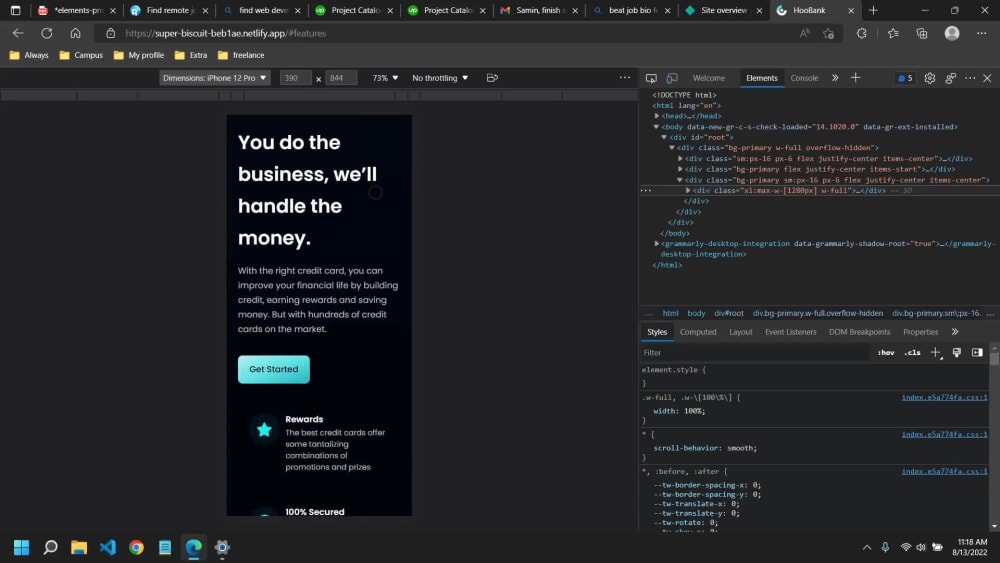Open the Windows Start menu
1000x563 pixels.
pos(21,547)
